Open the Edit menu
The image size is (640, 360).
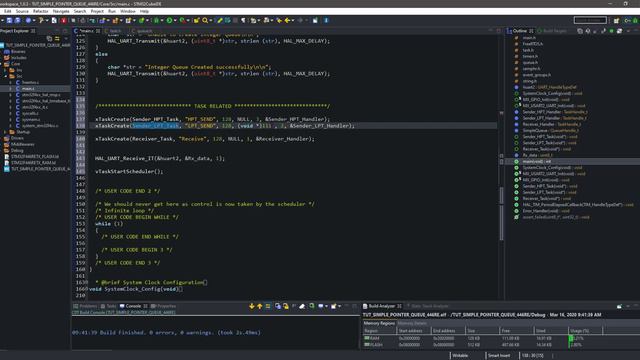[7, 11]
